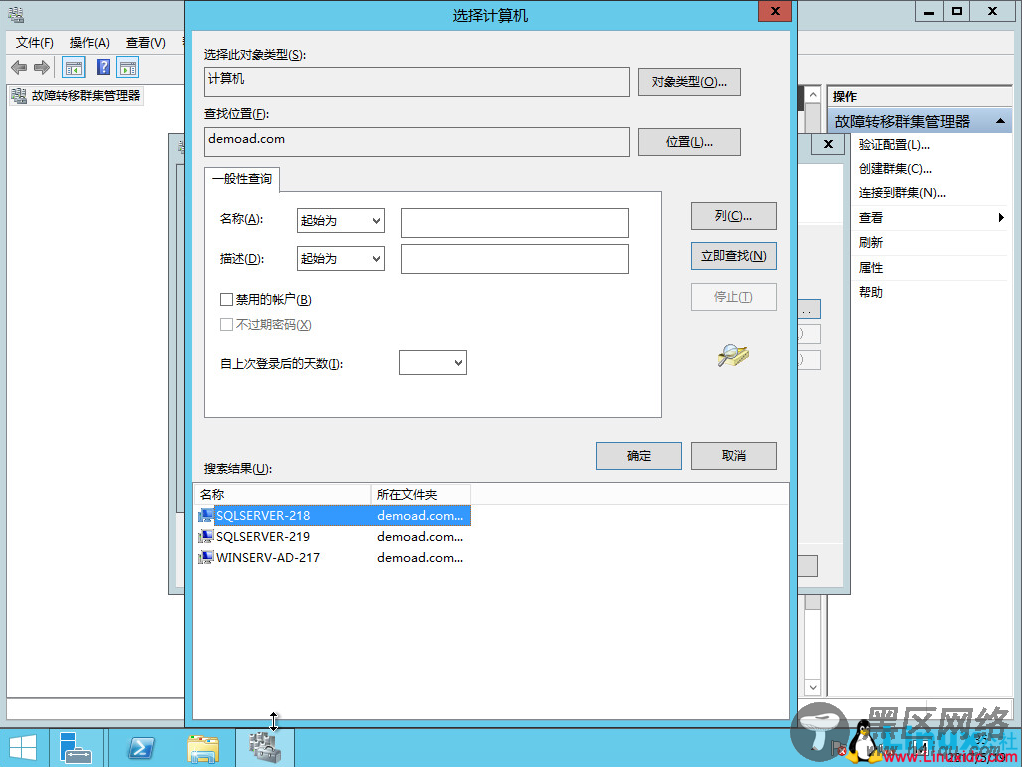Click into 描述 text input field

515,259
